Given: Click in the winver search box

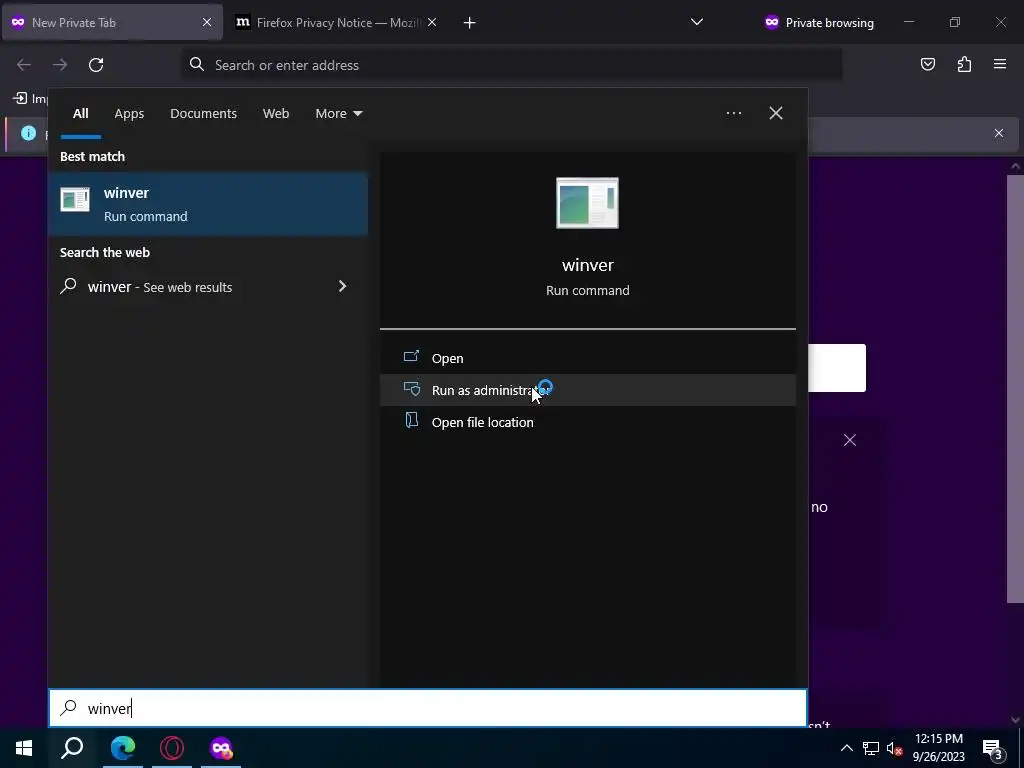Looking at the screenshot, I should click(x=428, y=708).
